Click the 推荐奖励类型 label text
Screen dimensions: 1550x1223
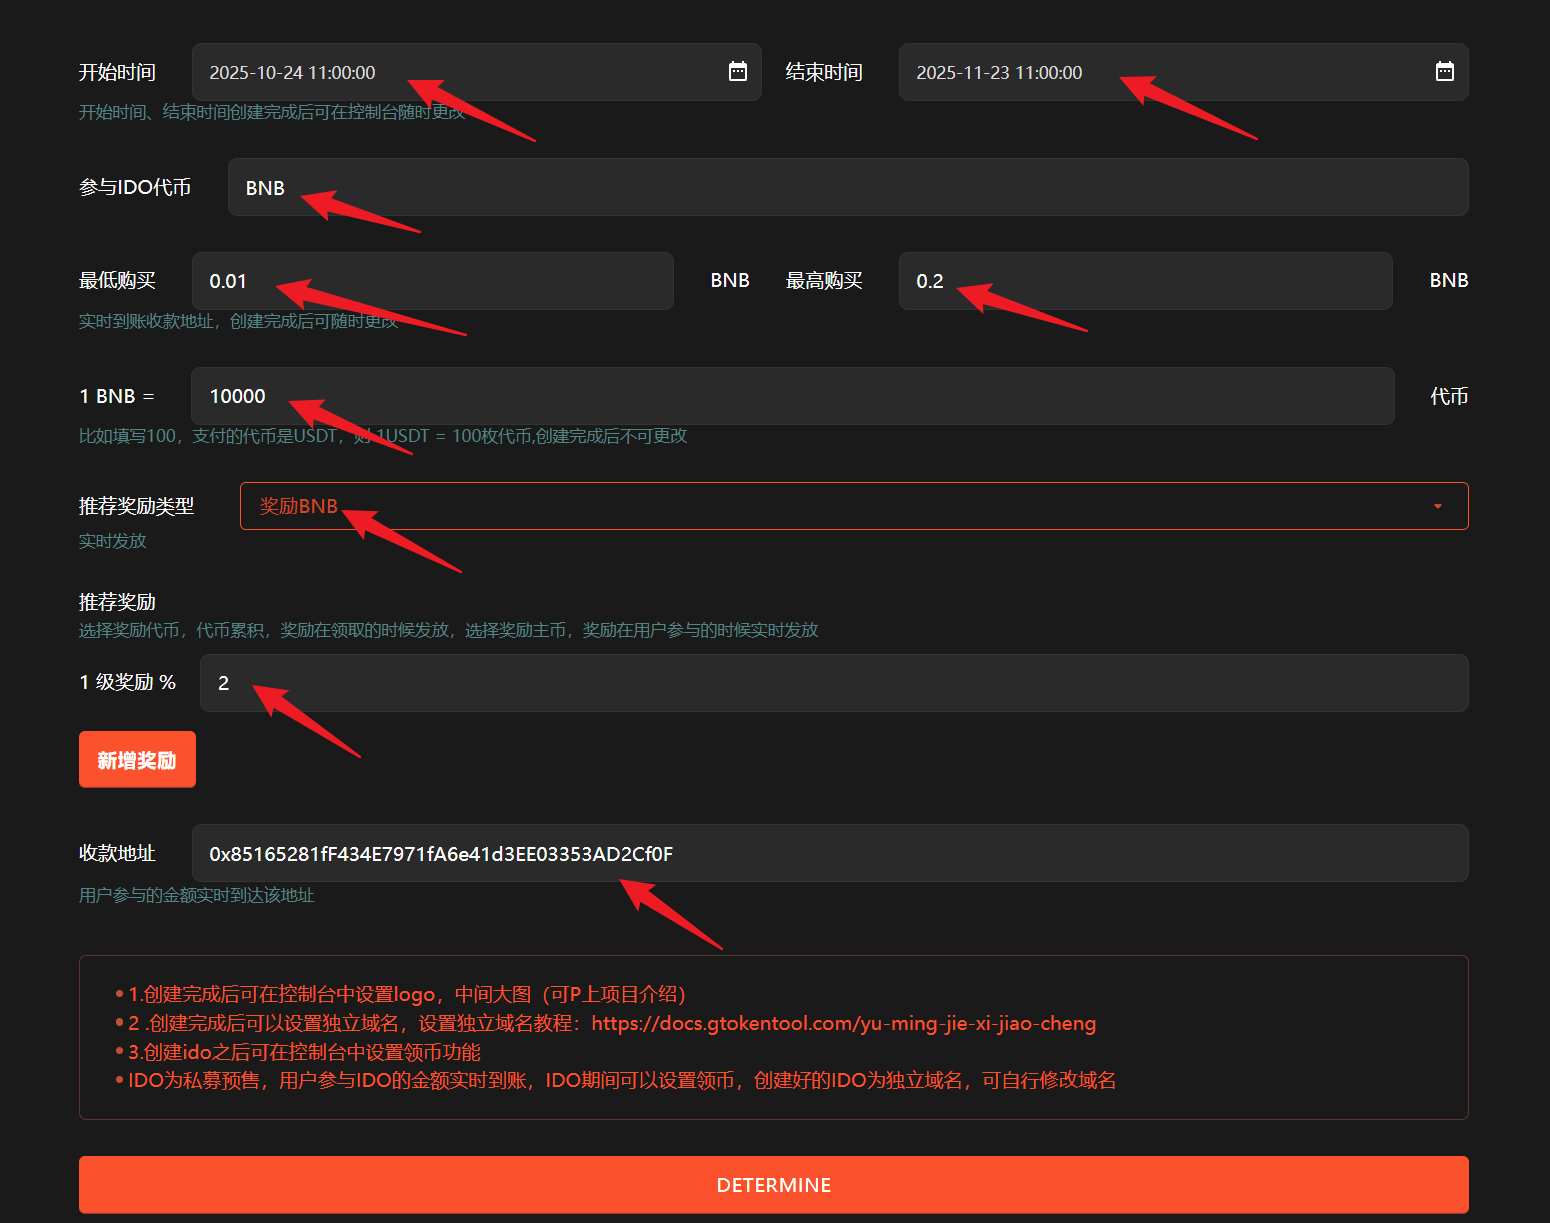click(136, 506)
